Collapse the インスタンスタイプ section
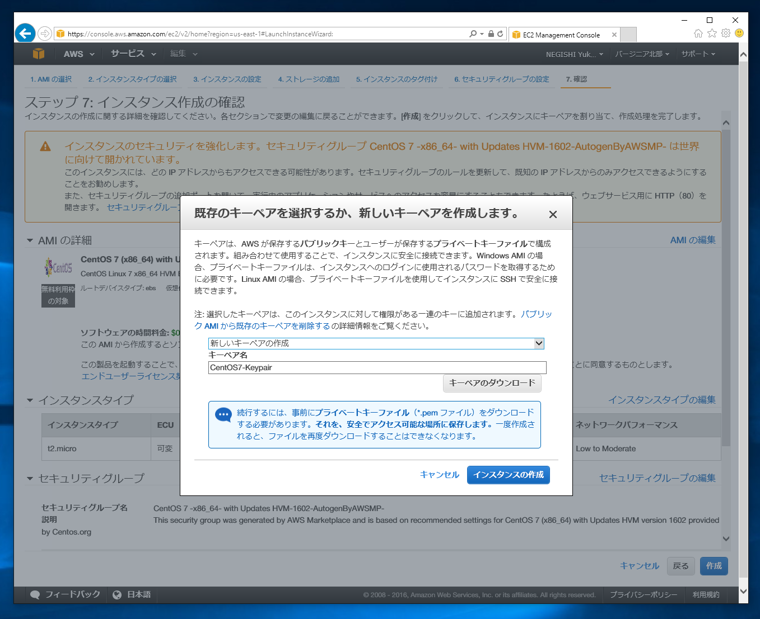This screenshot has height=619, width=760. tap(30, 400)
